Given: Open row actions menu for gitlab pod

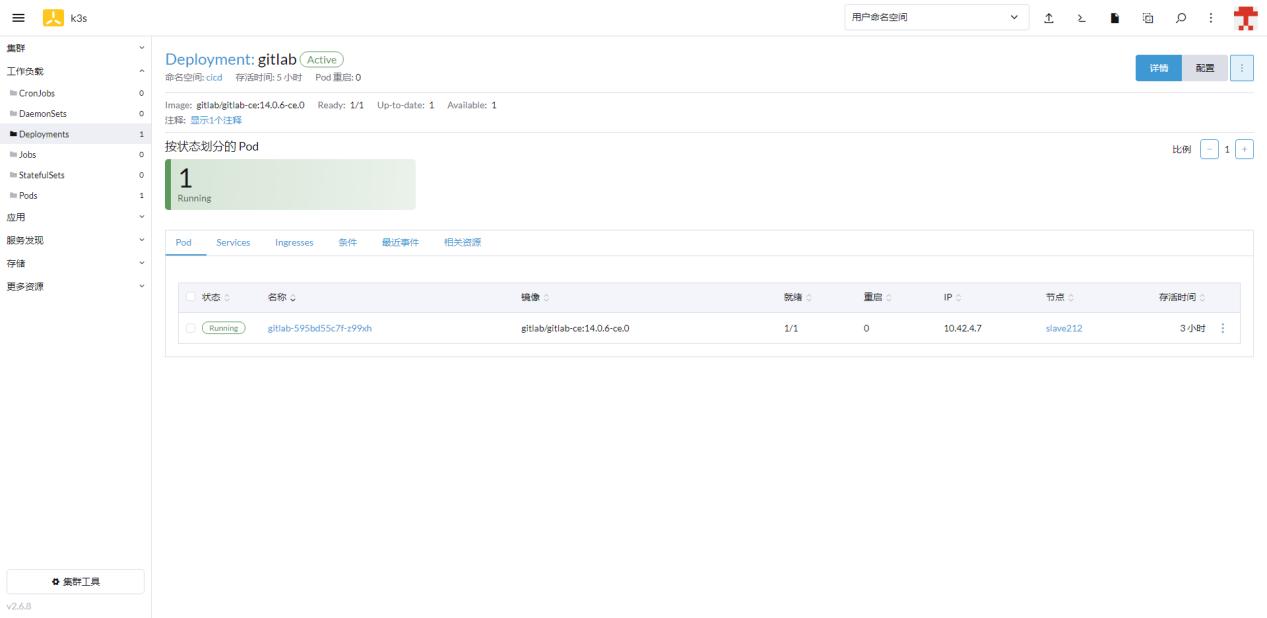Looking at the screenshot, I should click(x=1222, y=328).
